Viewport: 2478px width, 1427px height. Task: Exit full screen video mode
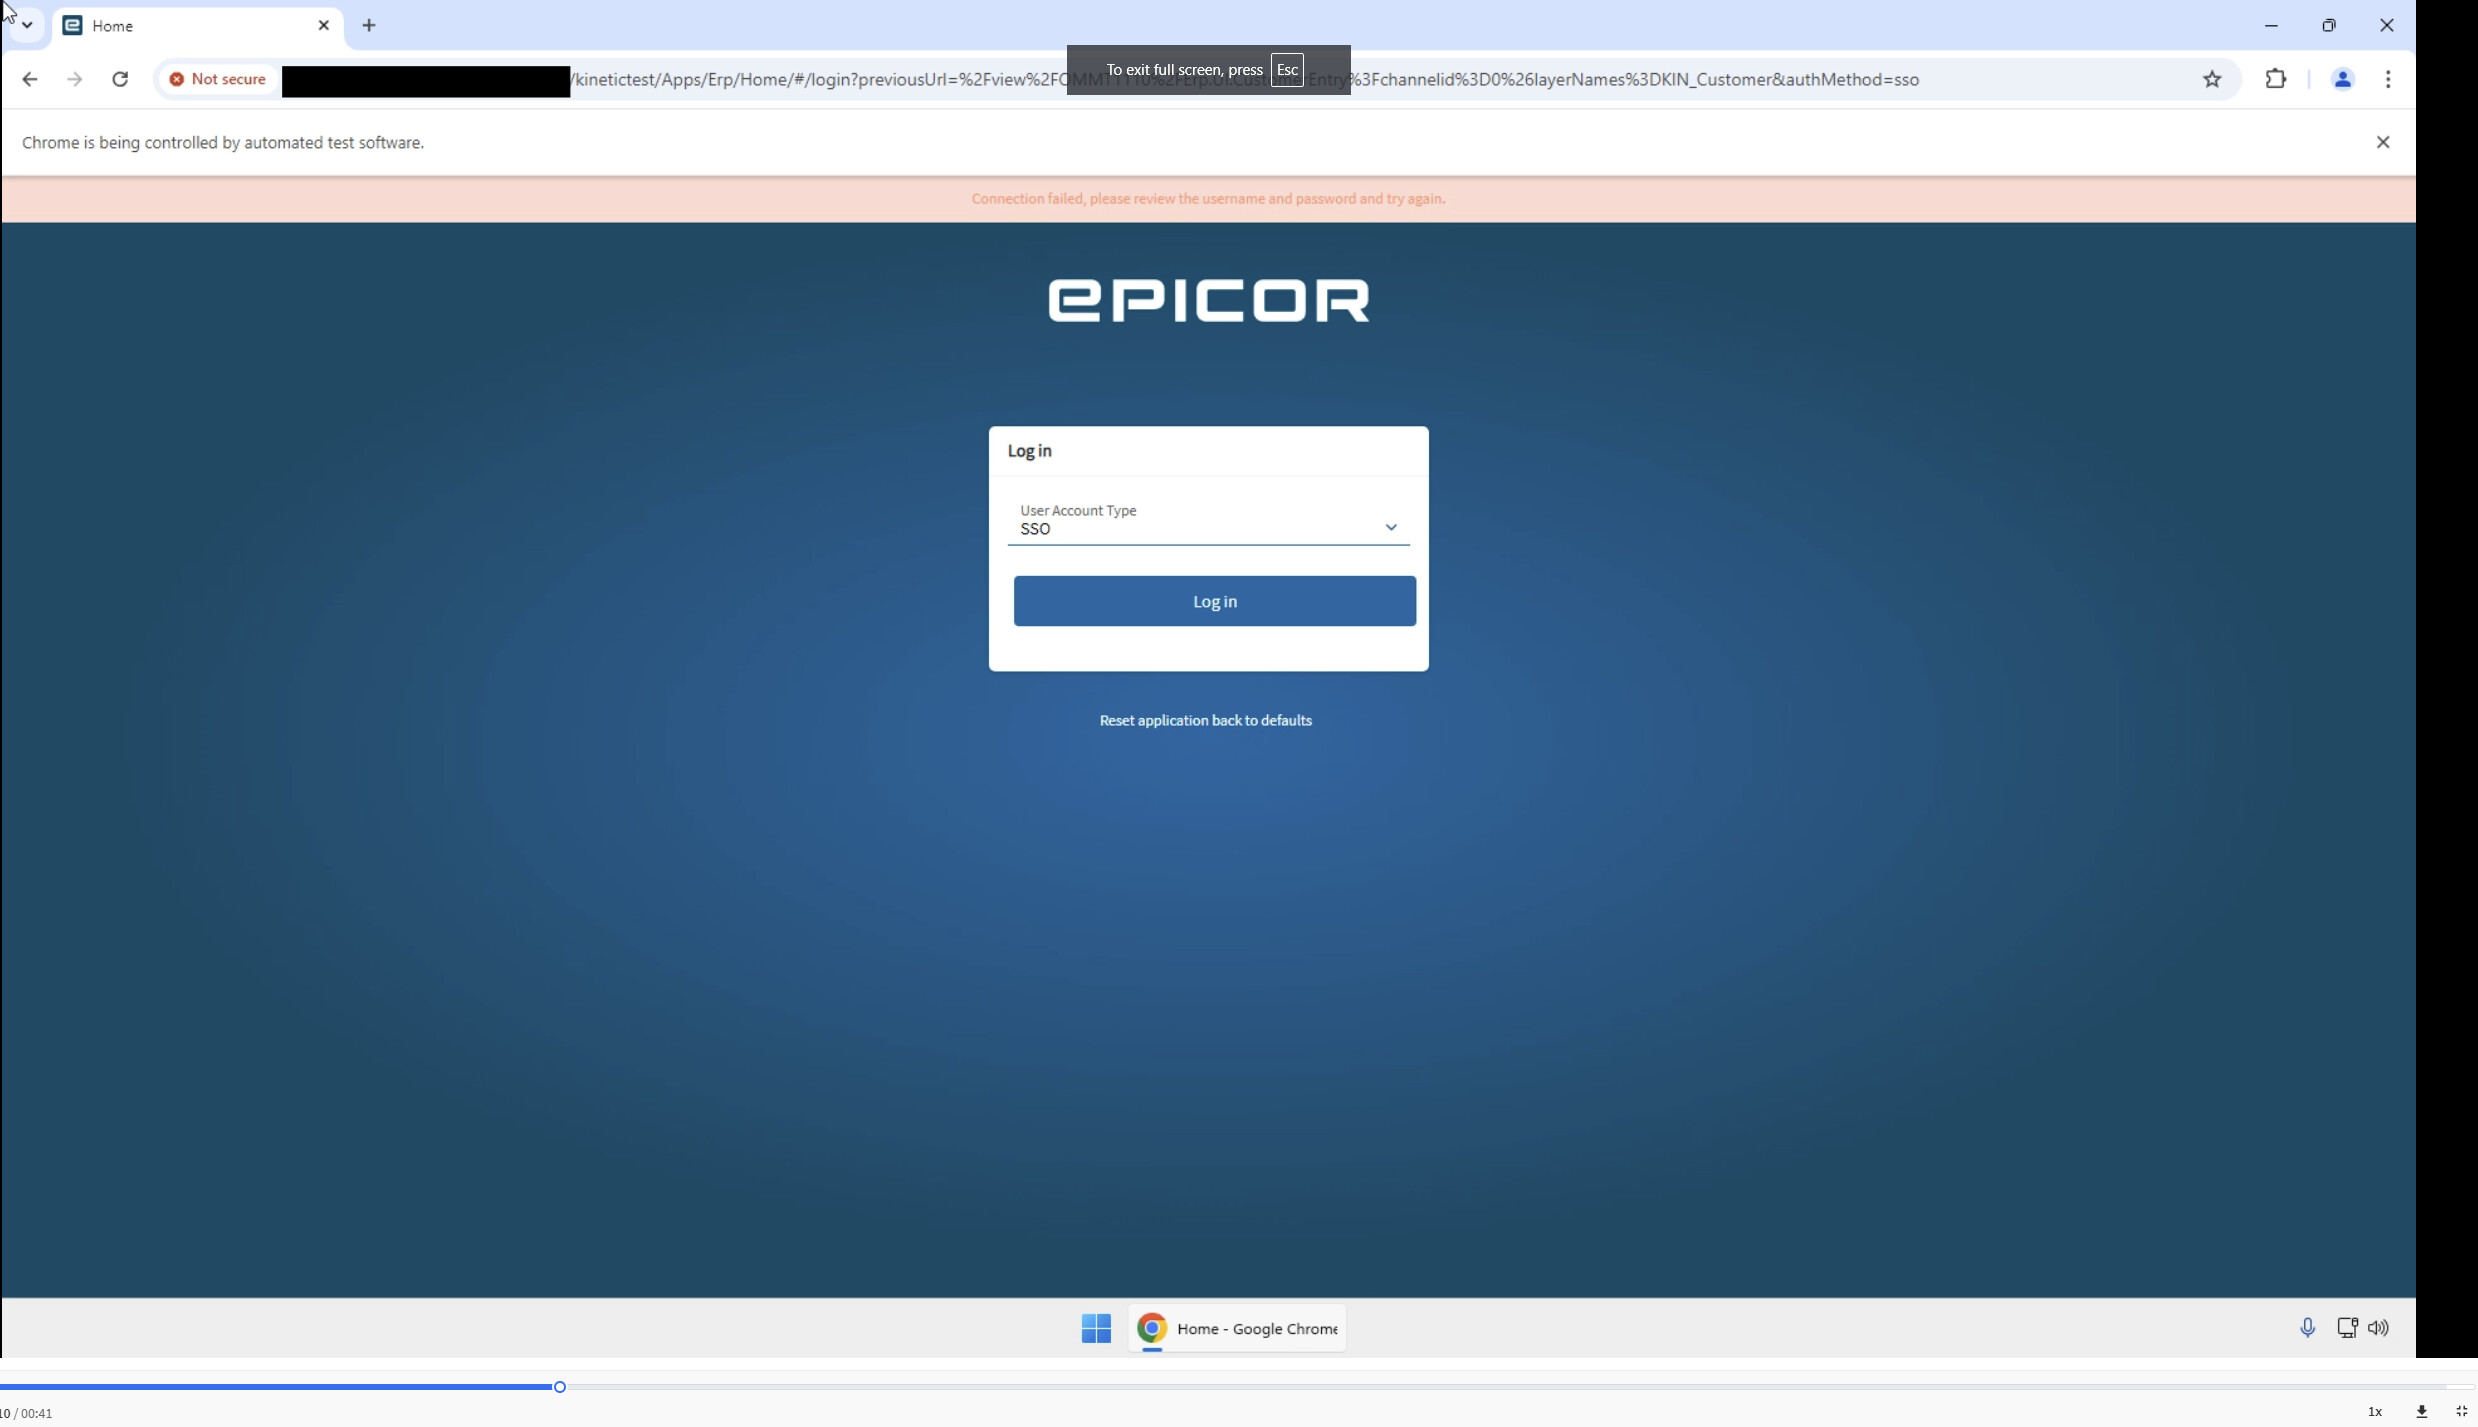[2461, 1412]
